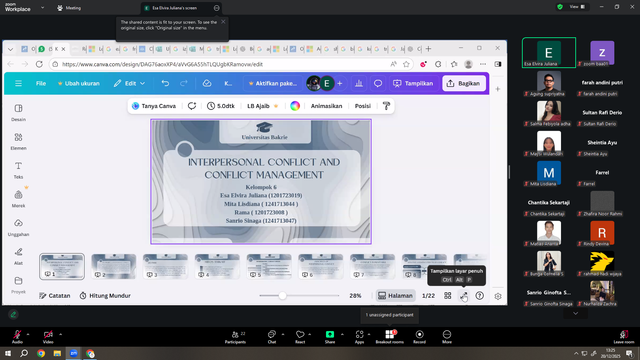Click Tanya Canva assistant button
Image resolution: width=640 pixels, height=360 pixels.
click(x=154, y=106)
